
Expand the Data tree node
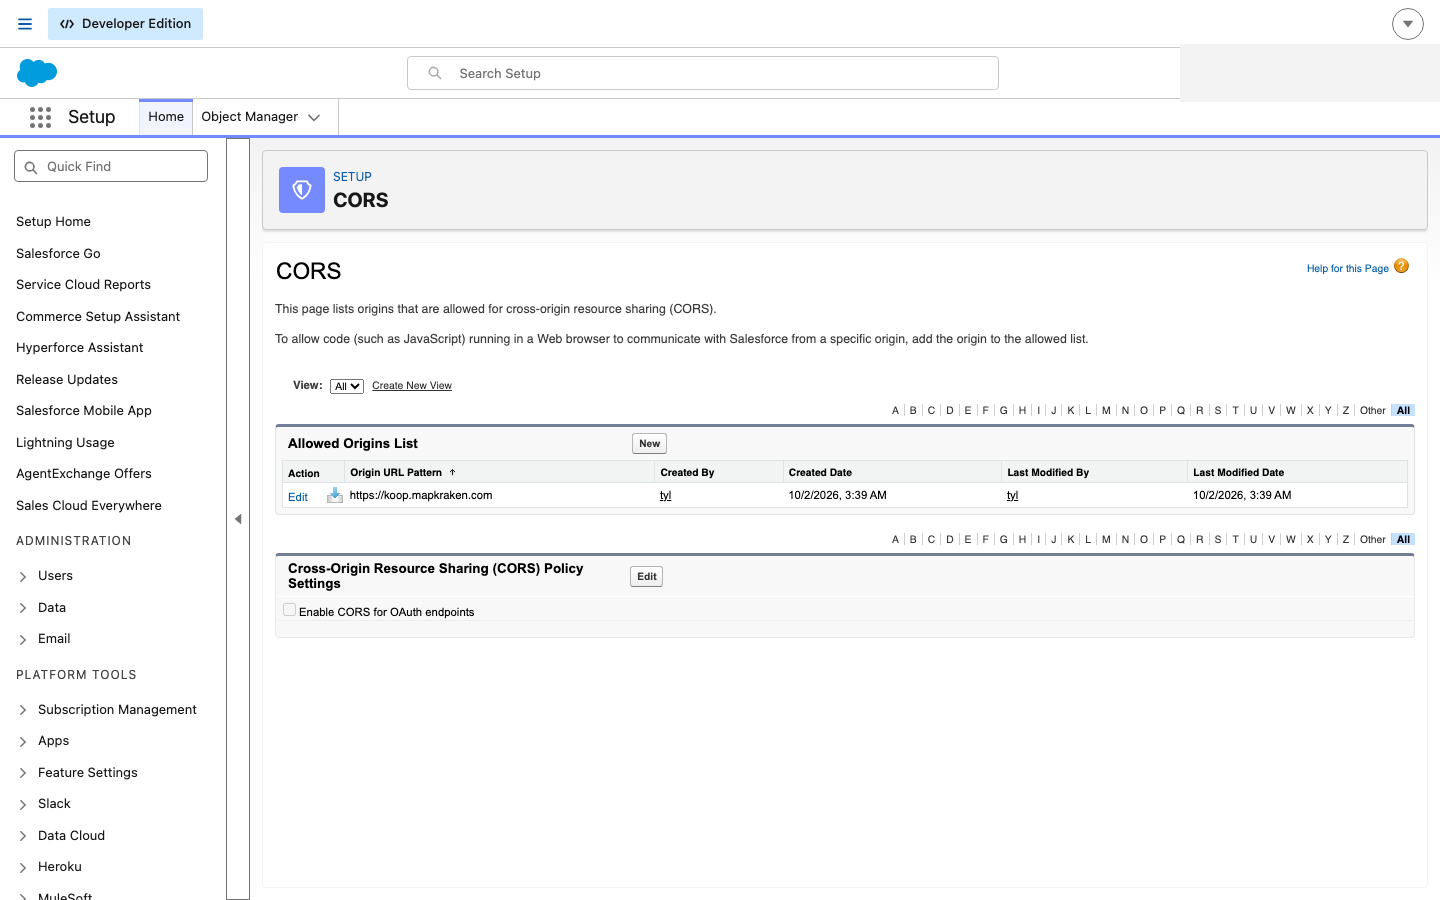click(x=23, y=608)
